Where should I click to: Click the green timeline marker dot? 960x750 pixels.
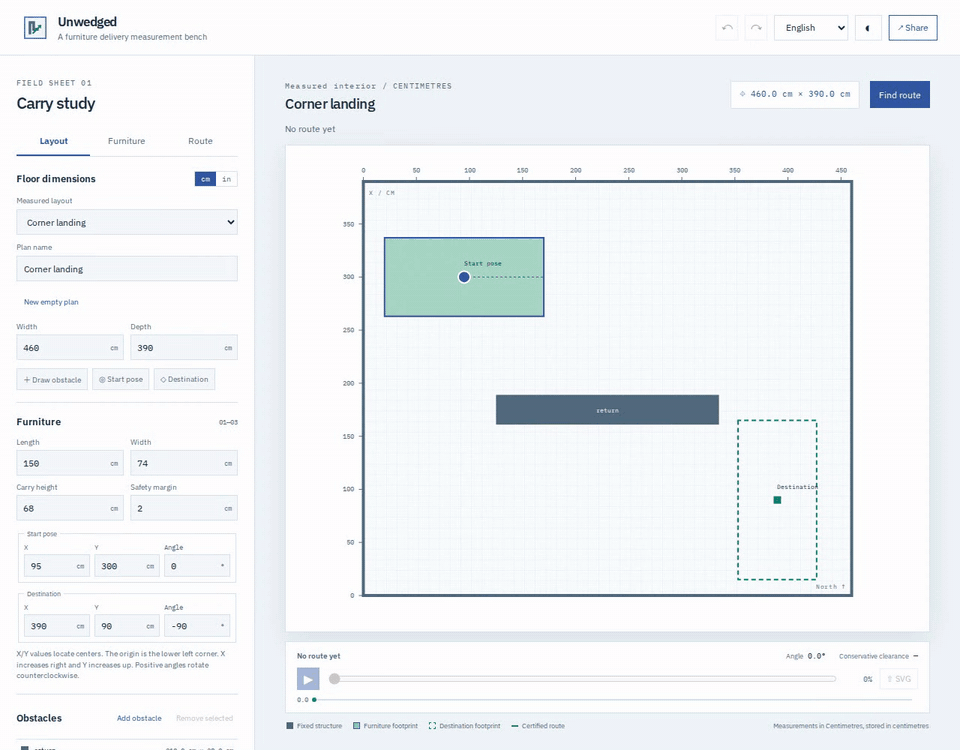(314, 699)
